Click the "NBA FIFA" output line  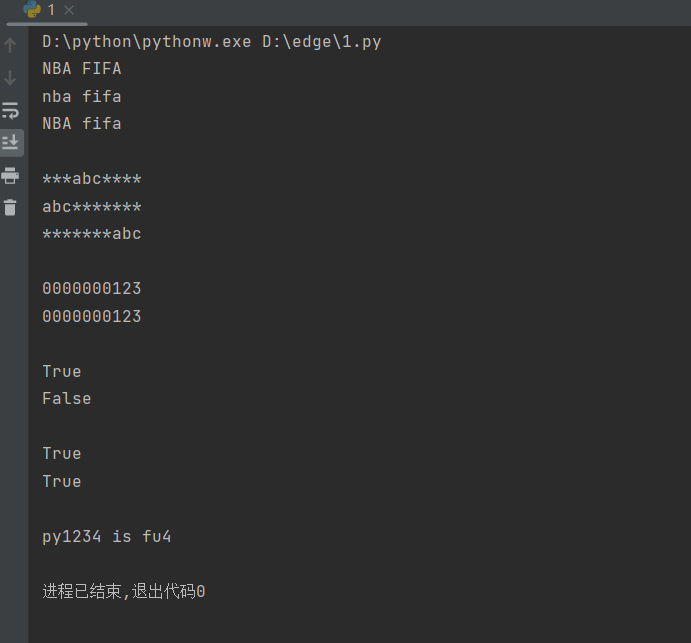pyautogui.click(x=82, y=69)
